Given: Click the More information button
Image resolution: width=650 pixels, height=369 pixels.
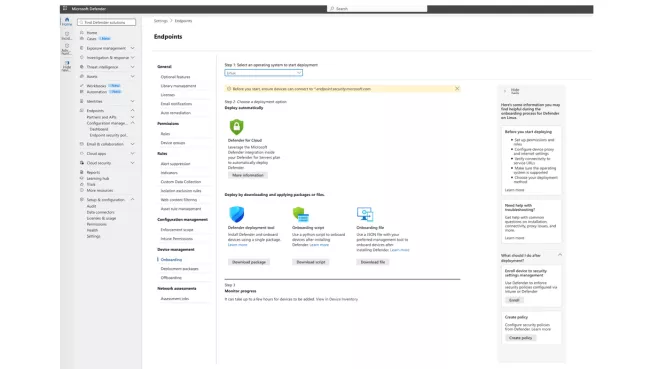Looking at the screenshot, I should pos(248,175).
